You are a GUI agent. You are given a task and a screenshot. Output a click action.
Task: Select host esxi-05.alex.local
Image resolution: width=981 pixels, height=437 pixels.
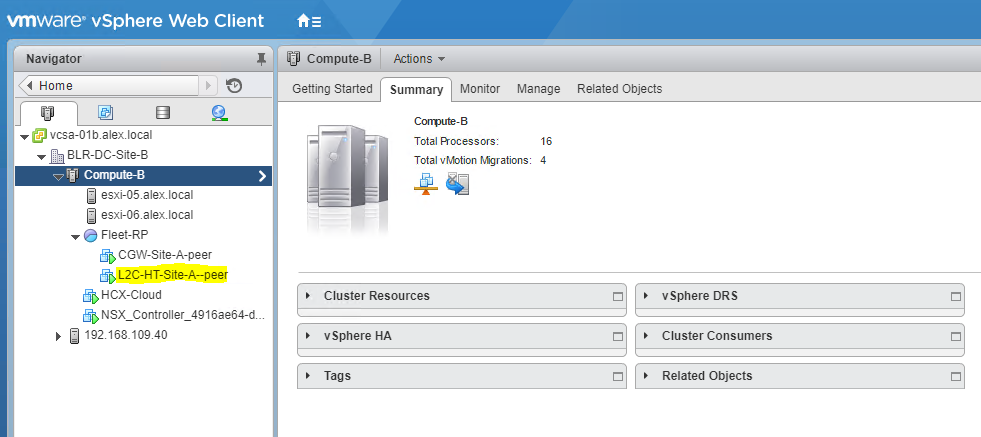[x=146, y=195]
